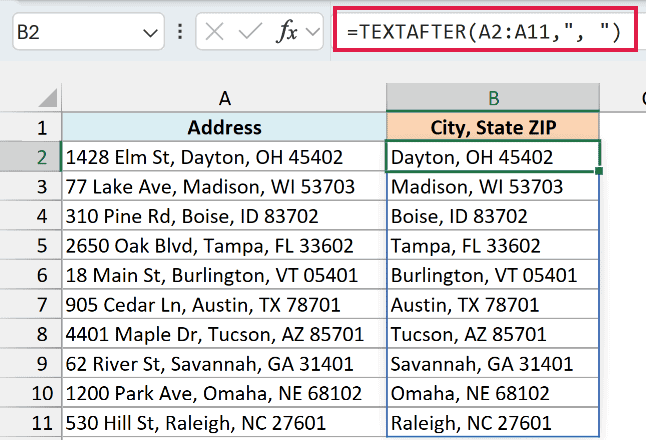Click cell Madison, WI 53703
646x440 pixels.
tap(493, 186)
